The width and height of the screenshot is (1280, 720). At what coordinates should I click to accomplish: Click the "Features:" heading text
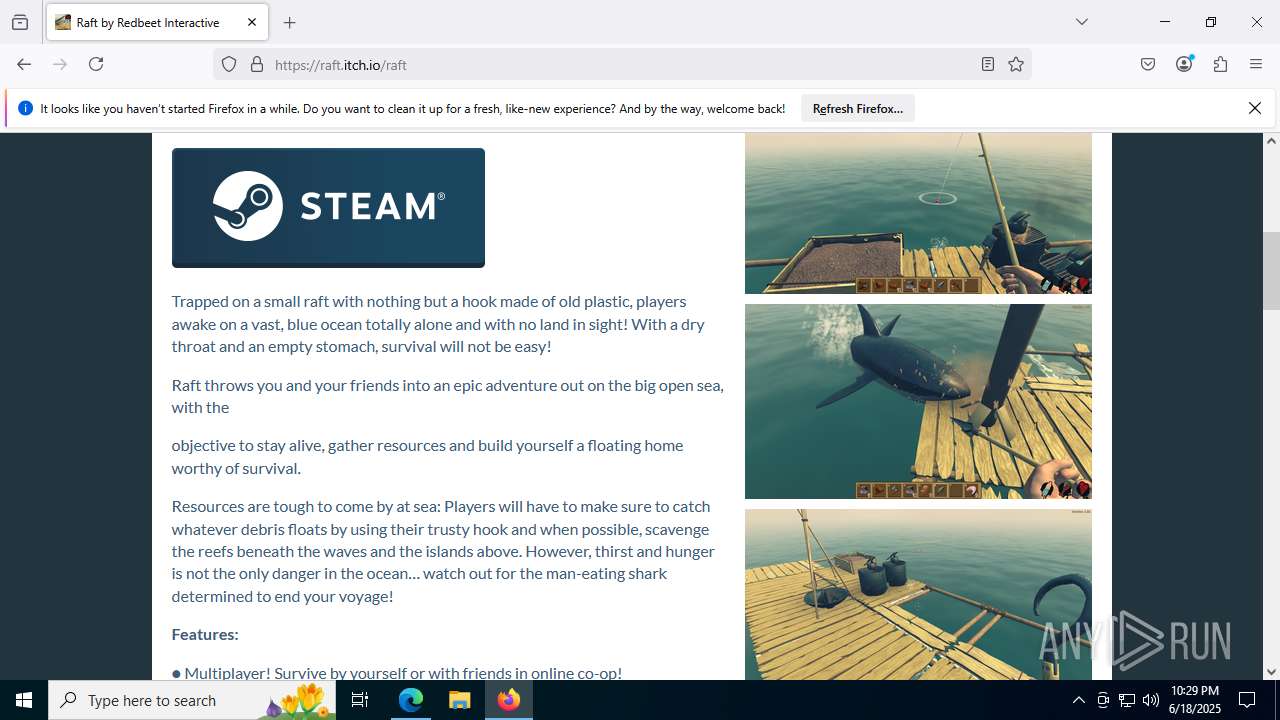click(205, 634)
